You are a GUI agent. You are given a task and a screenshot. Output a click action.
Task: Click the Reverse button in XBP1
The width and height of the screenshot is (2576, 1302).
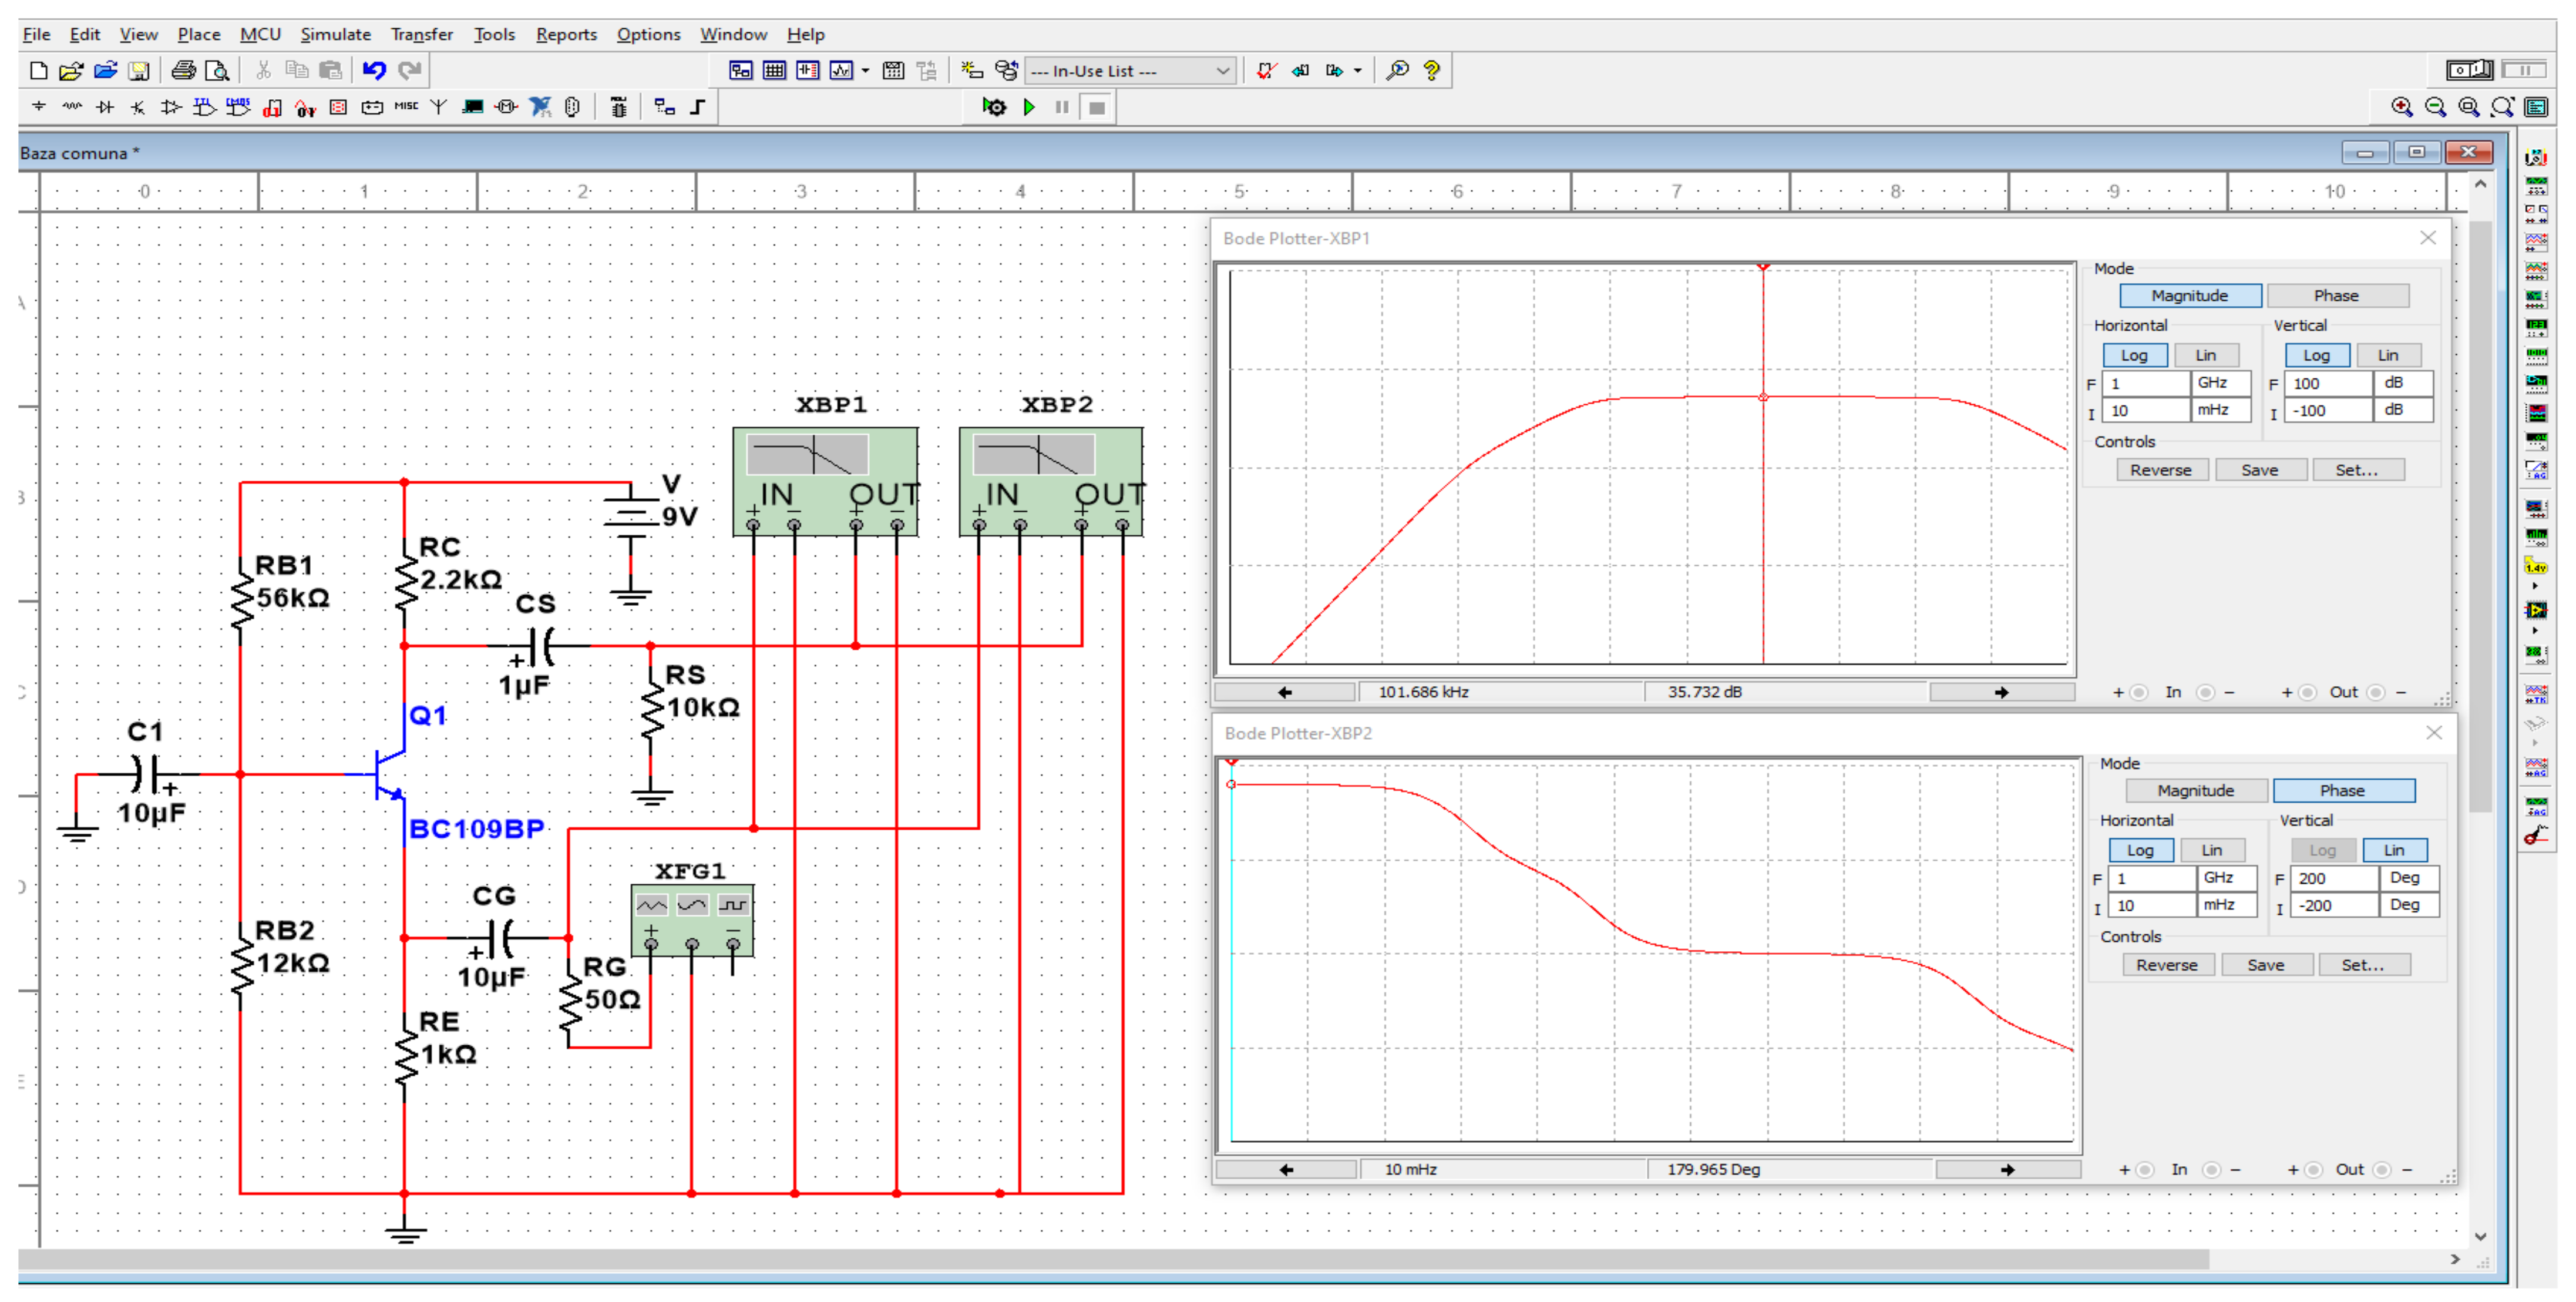[x=2160, y=471]
